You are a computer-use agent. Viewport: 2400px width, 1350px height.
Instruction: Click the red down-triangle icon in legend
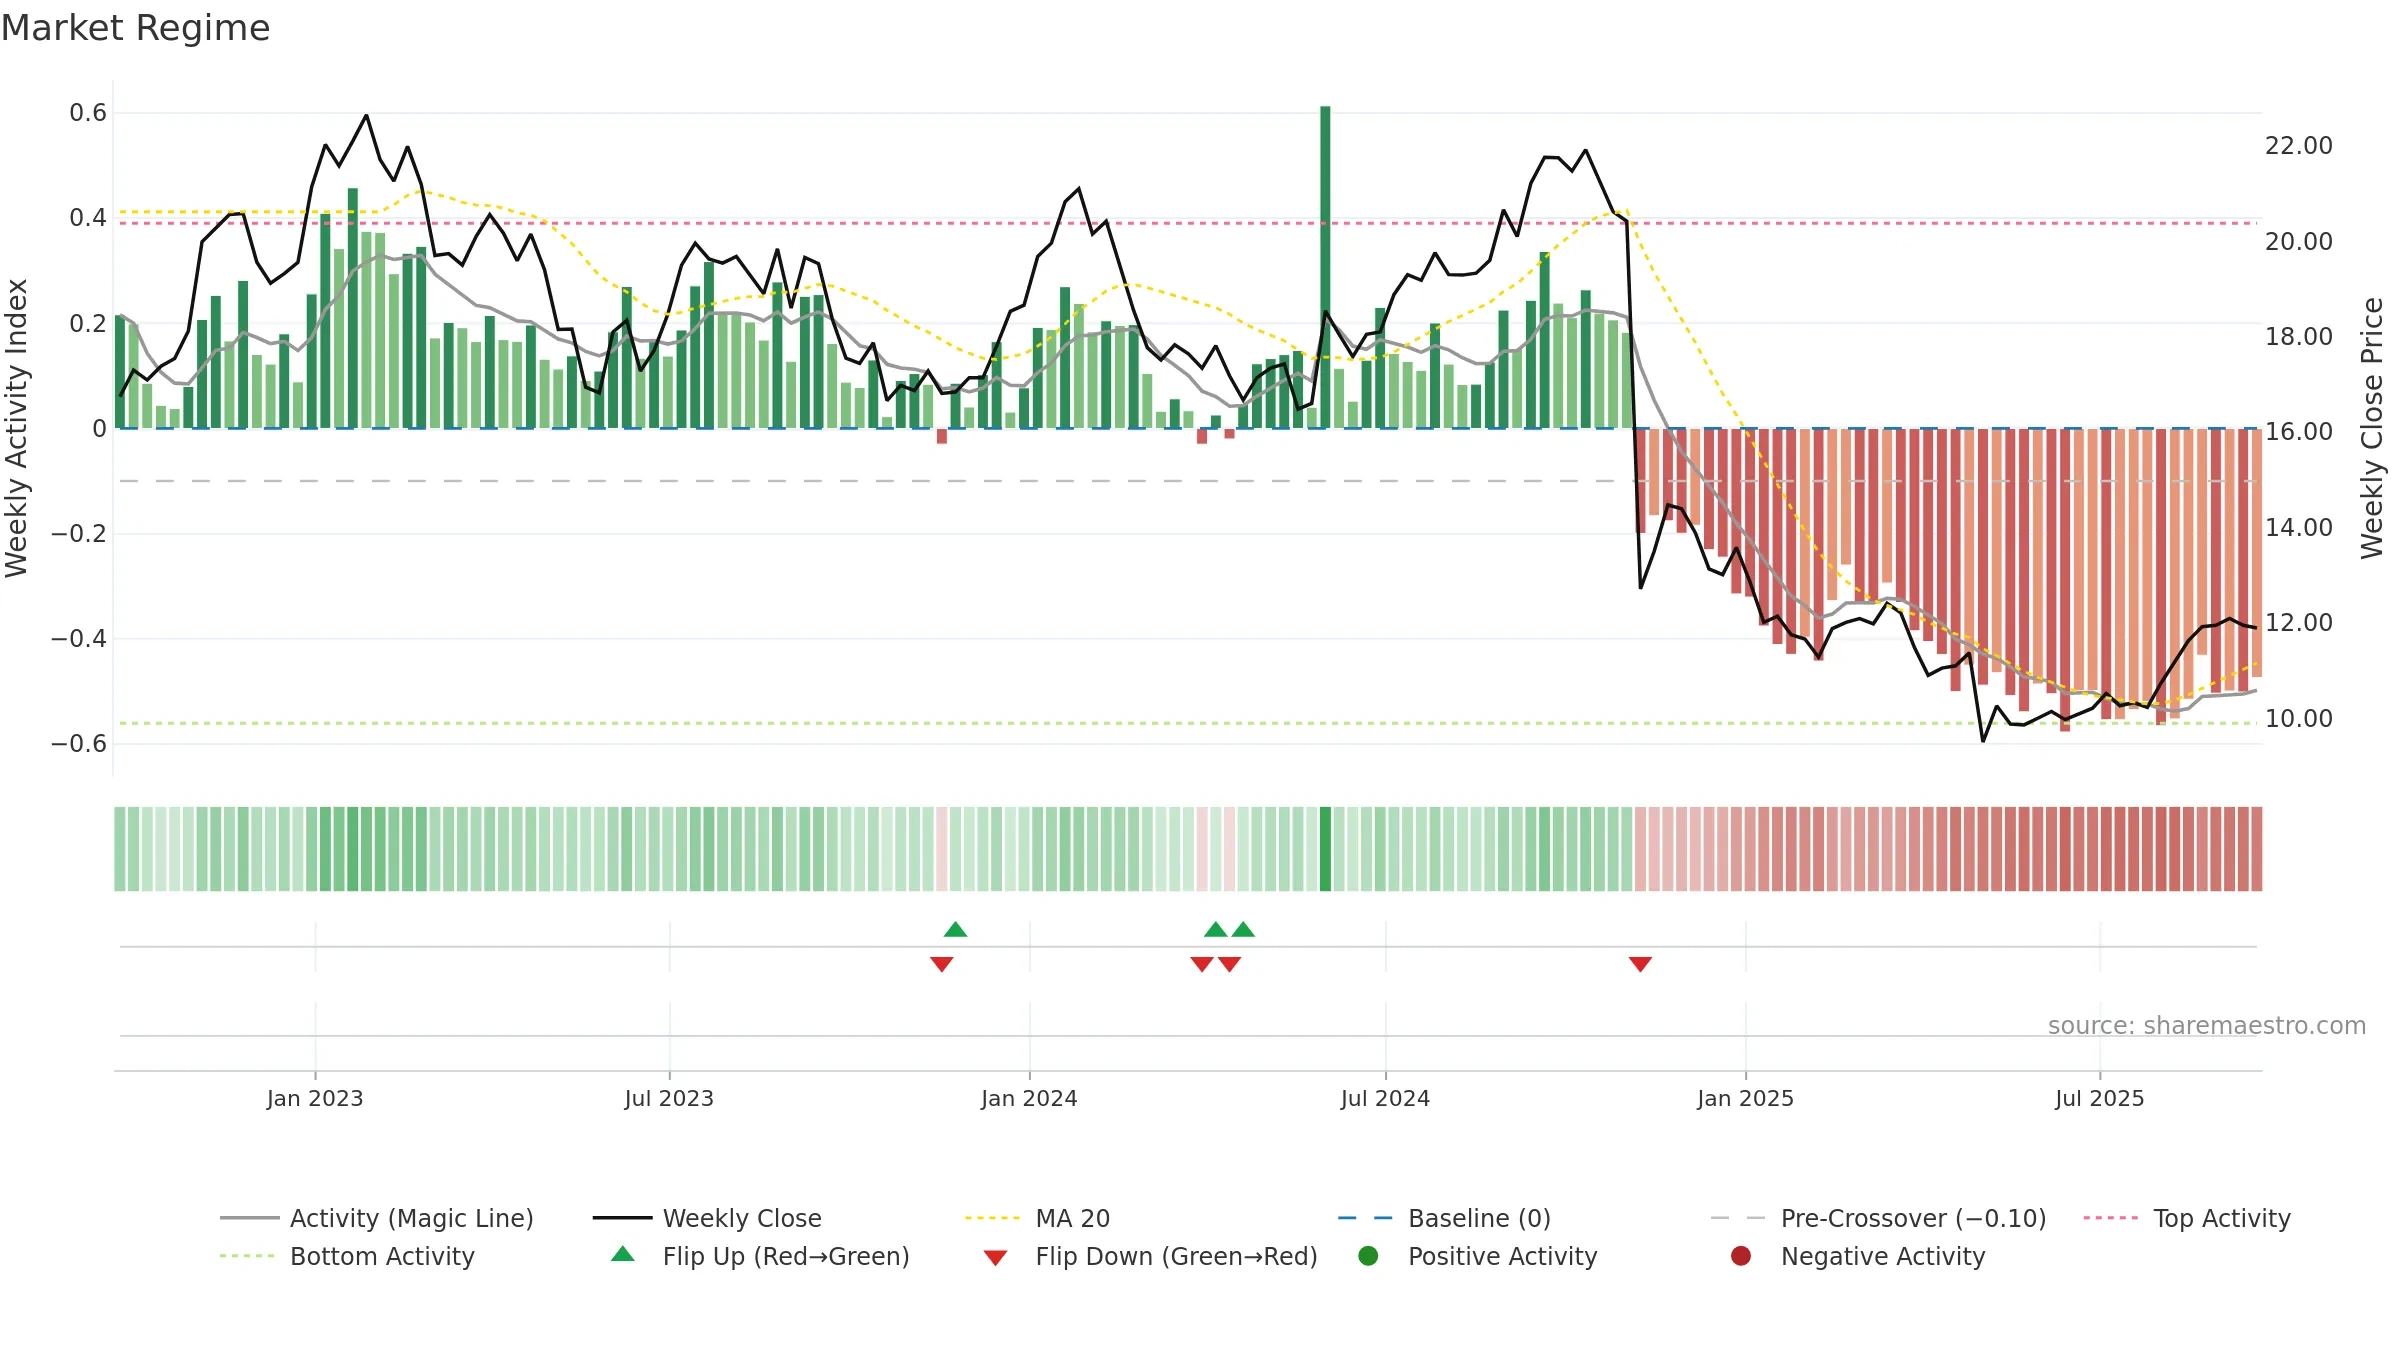(x=995, y=1258)
